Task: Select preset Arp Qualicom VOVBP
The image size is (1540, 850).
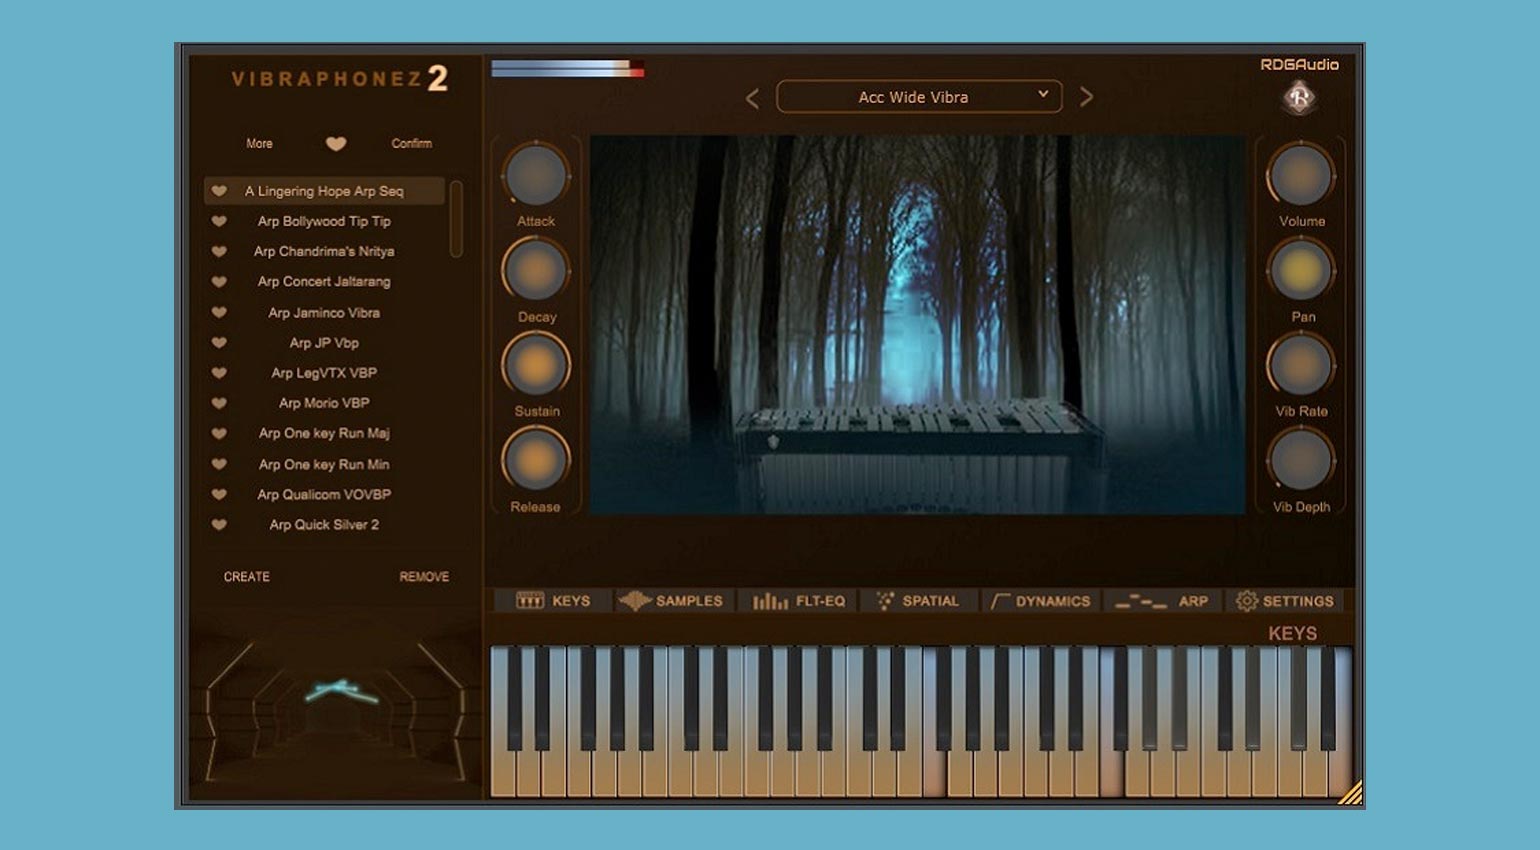Action: pyautogui.click(x=324, y=494)
